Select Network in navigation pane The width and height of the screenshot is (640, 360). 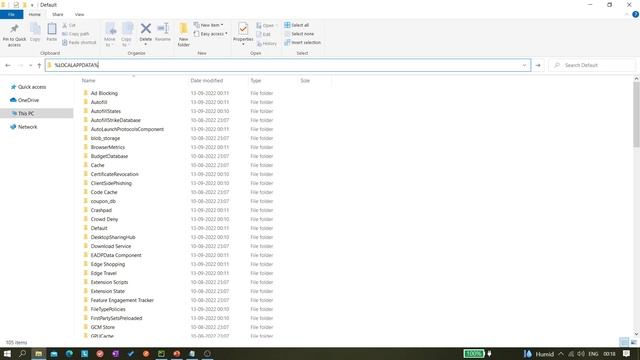click(x=27, y=127)
